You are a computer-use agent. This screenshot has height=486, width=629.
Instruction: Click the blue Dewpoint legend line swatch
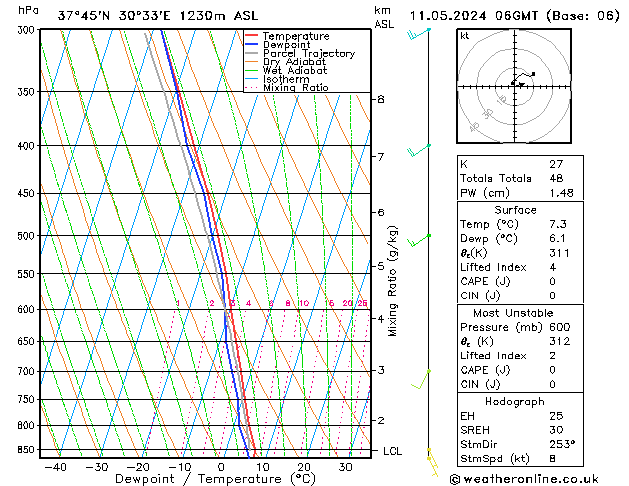252,44
